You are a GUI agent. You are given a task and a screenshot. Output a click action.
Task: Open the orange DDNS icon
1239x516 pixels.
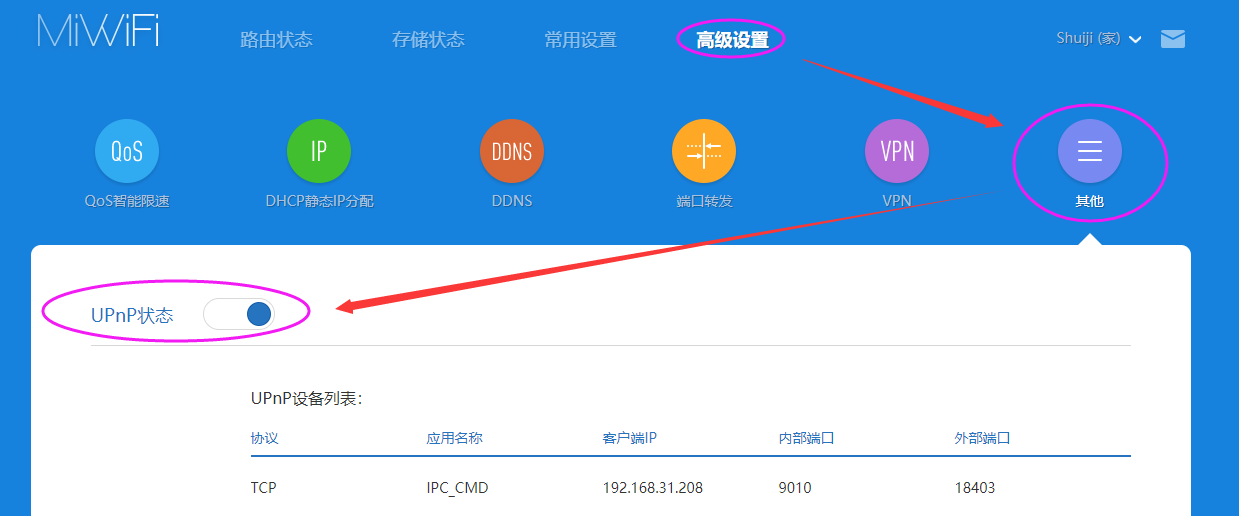(511, 151)
